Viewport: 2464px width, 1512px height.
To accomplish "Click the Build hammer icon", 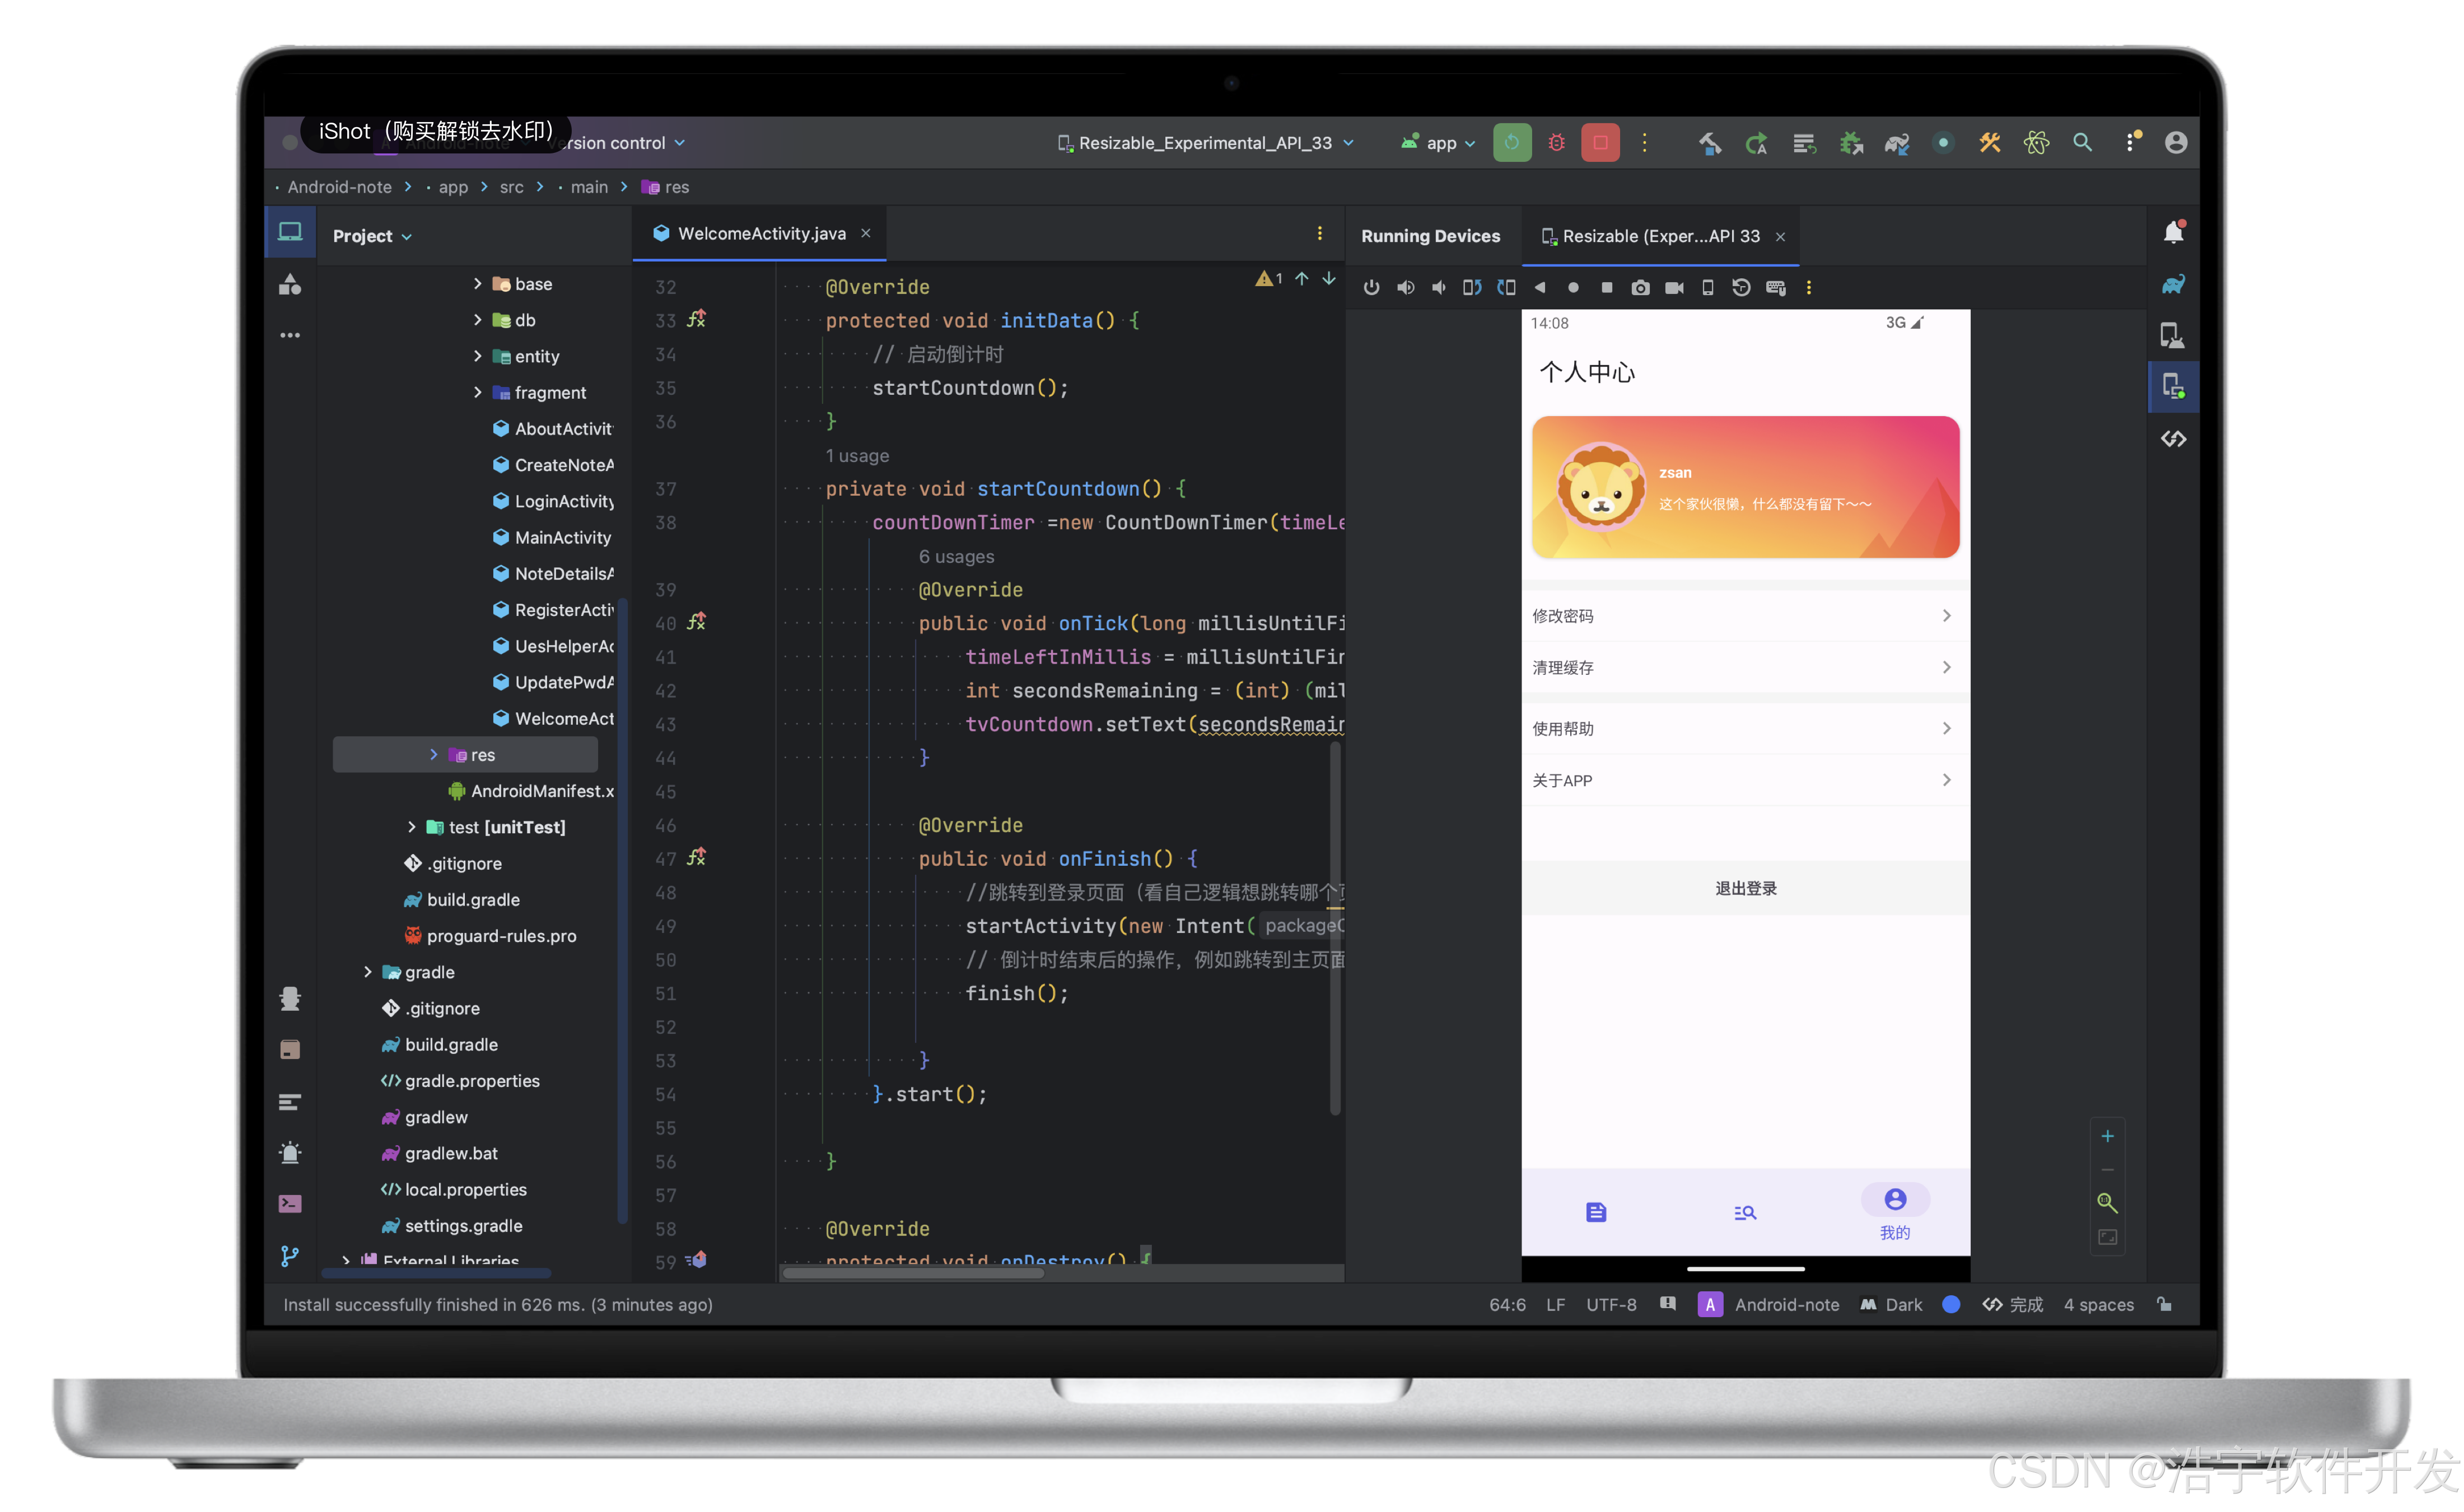I will click(1710, 143).
